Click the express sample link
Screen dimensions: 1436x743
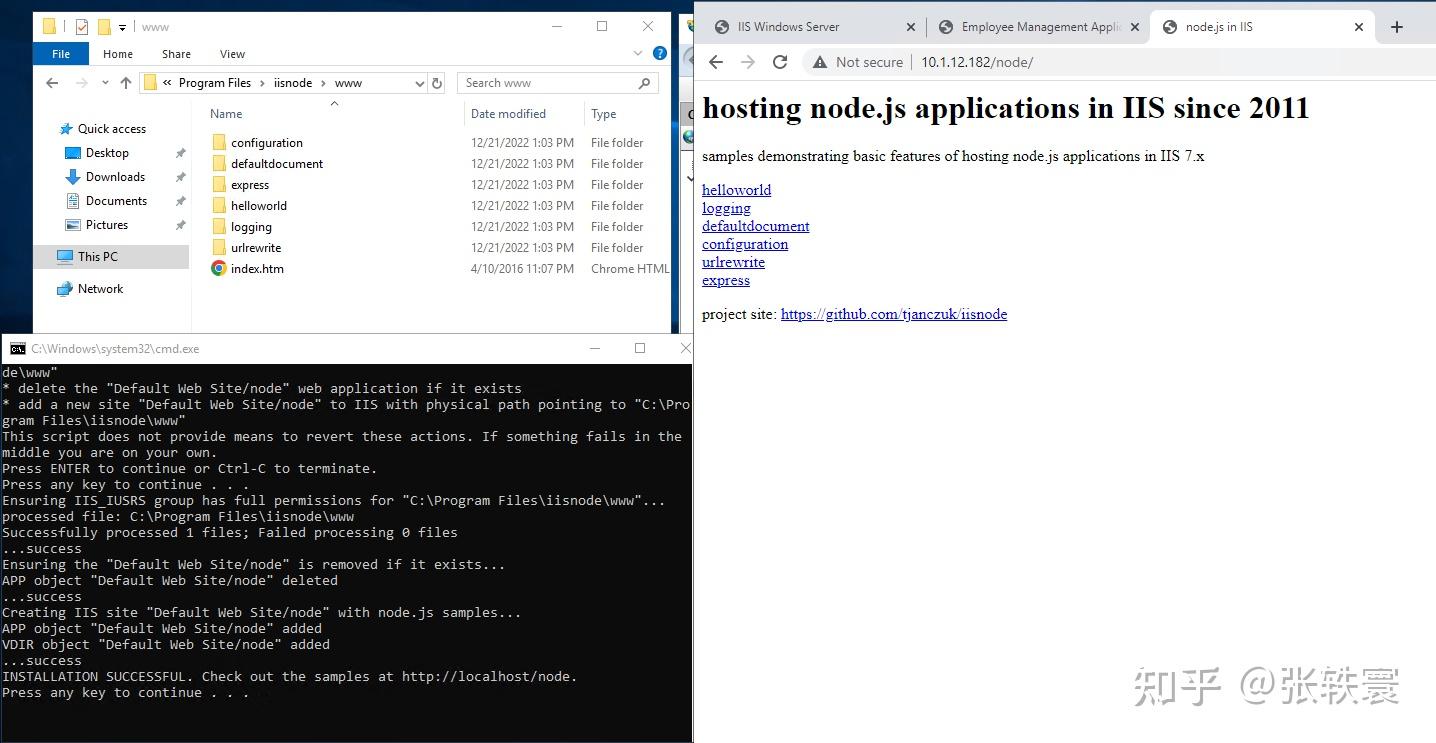click(x=726, y=280)
